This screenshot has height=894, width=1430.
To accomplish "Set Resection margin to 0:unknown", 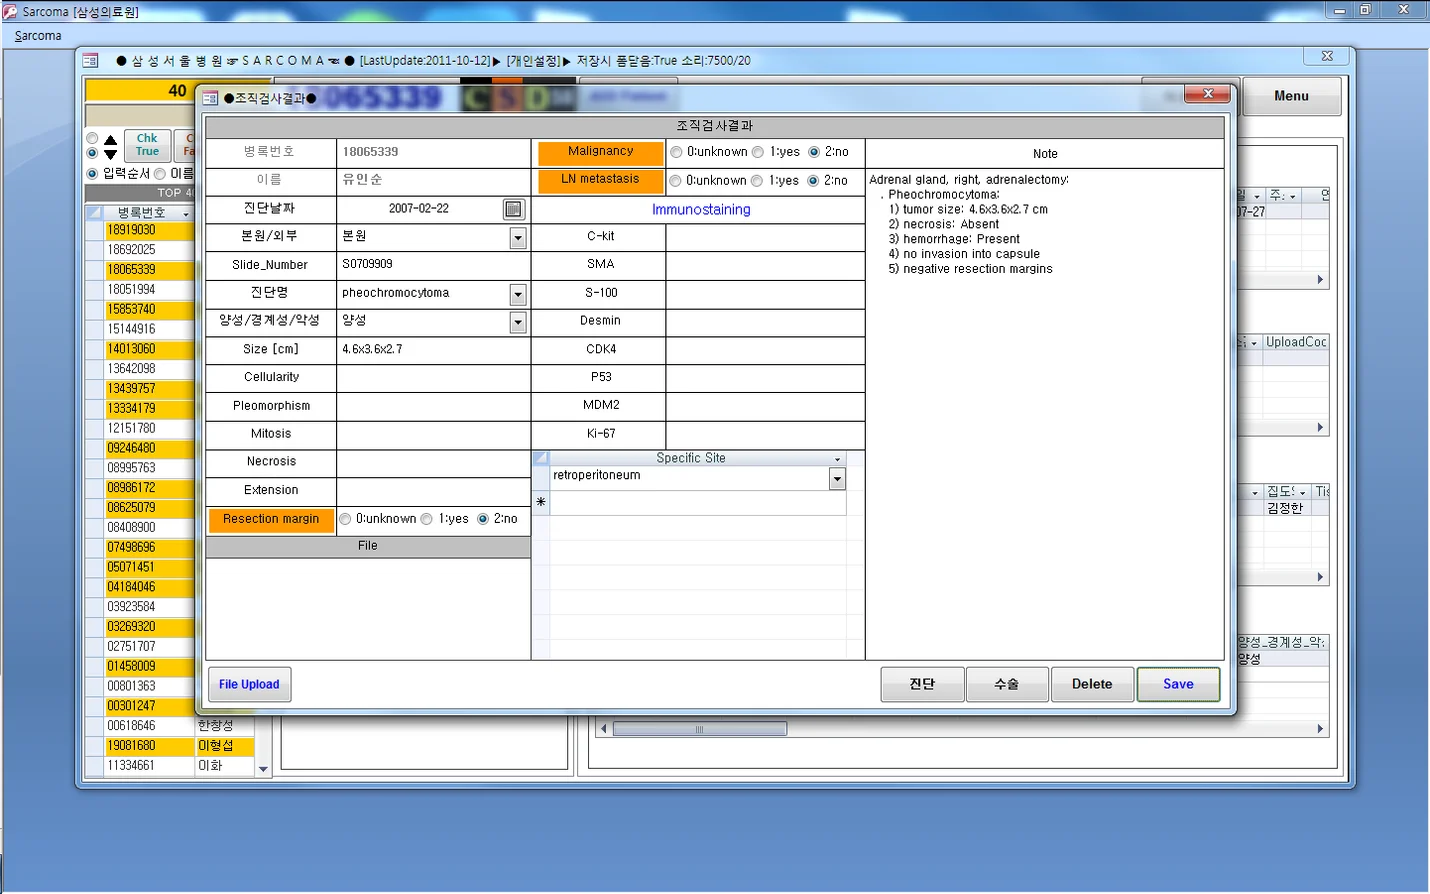I will pos(346,519).
